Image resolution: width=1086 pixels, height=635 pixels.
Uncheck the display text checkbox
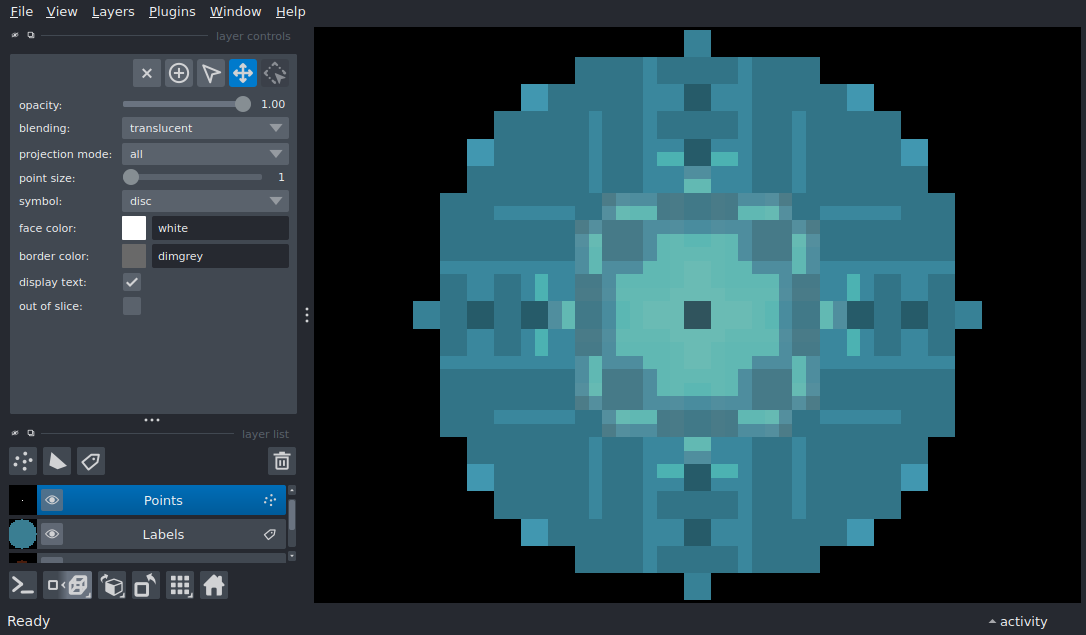(x=132, y=282)
